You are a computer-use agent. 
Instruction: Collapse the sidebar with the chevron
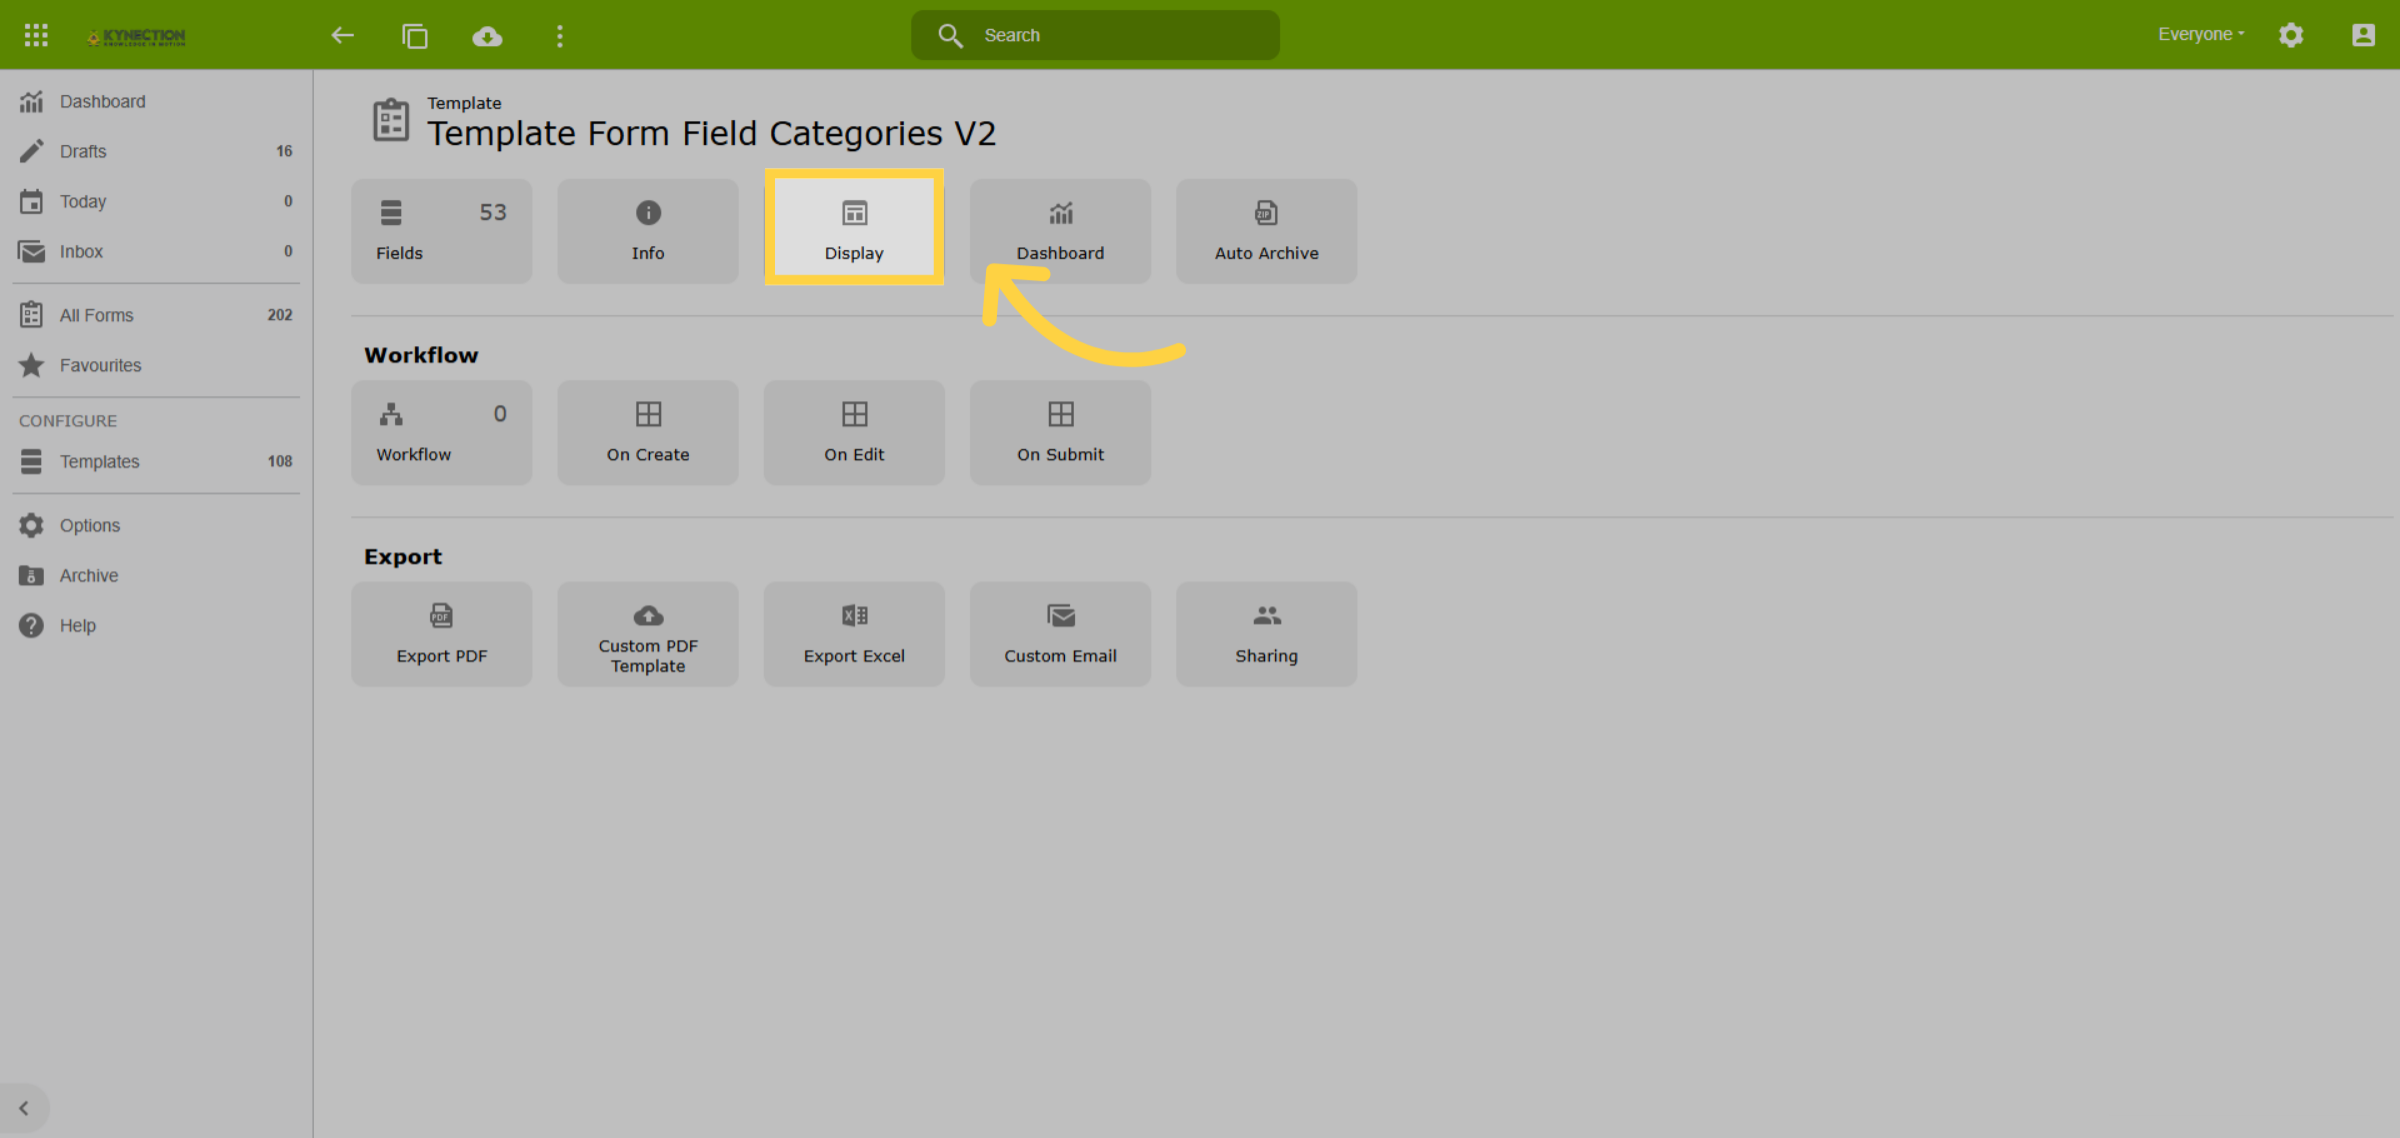point(24,1108)
